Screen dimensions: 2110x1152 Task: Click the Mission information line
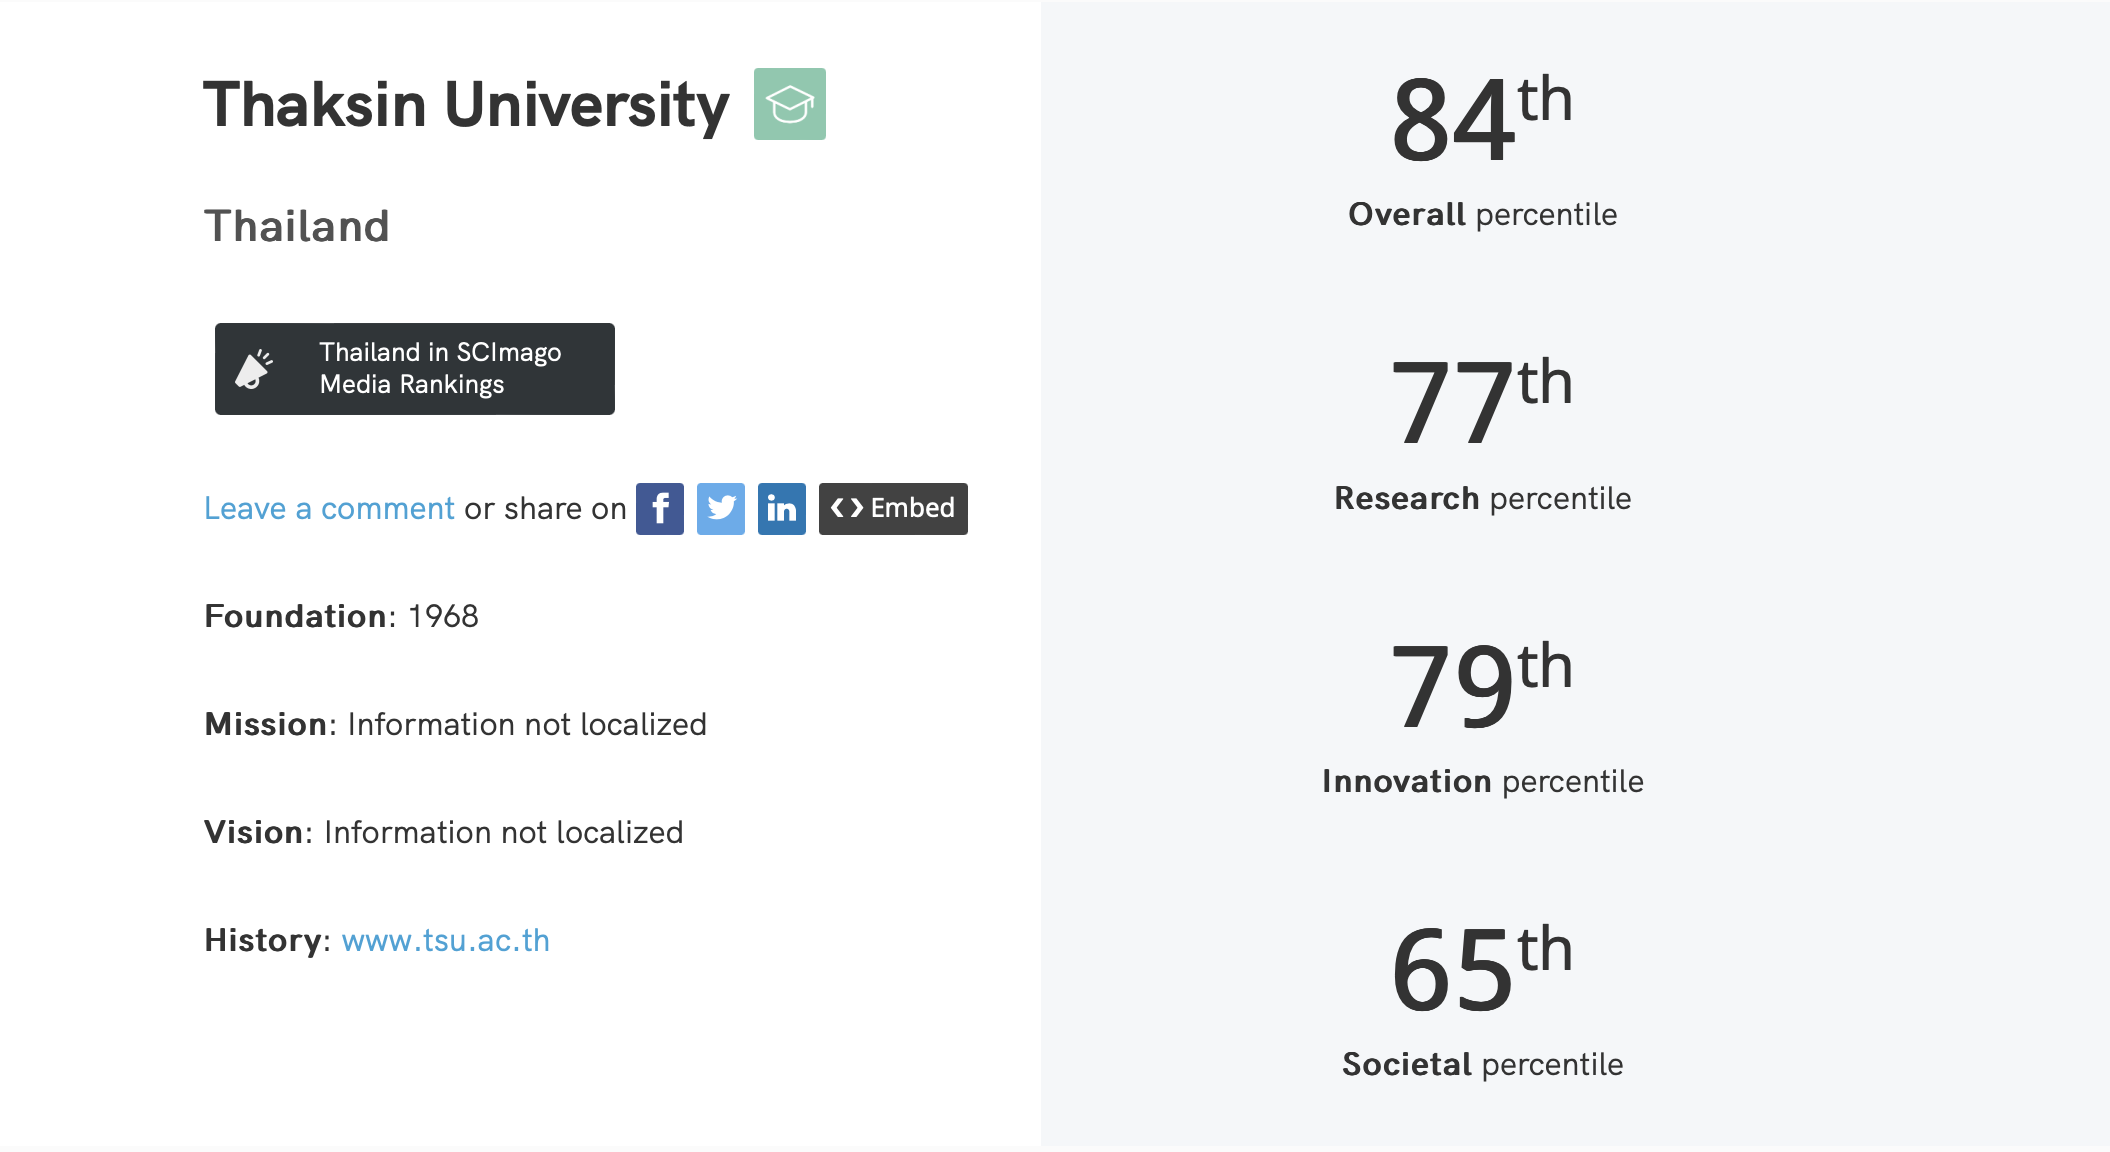click(455, 724)
